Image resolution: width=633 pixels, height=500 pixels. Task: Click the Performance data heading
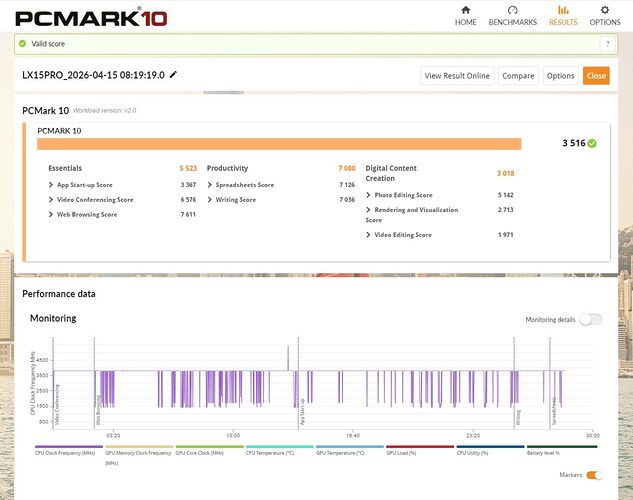point(59,294)
